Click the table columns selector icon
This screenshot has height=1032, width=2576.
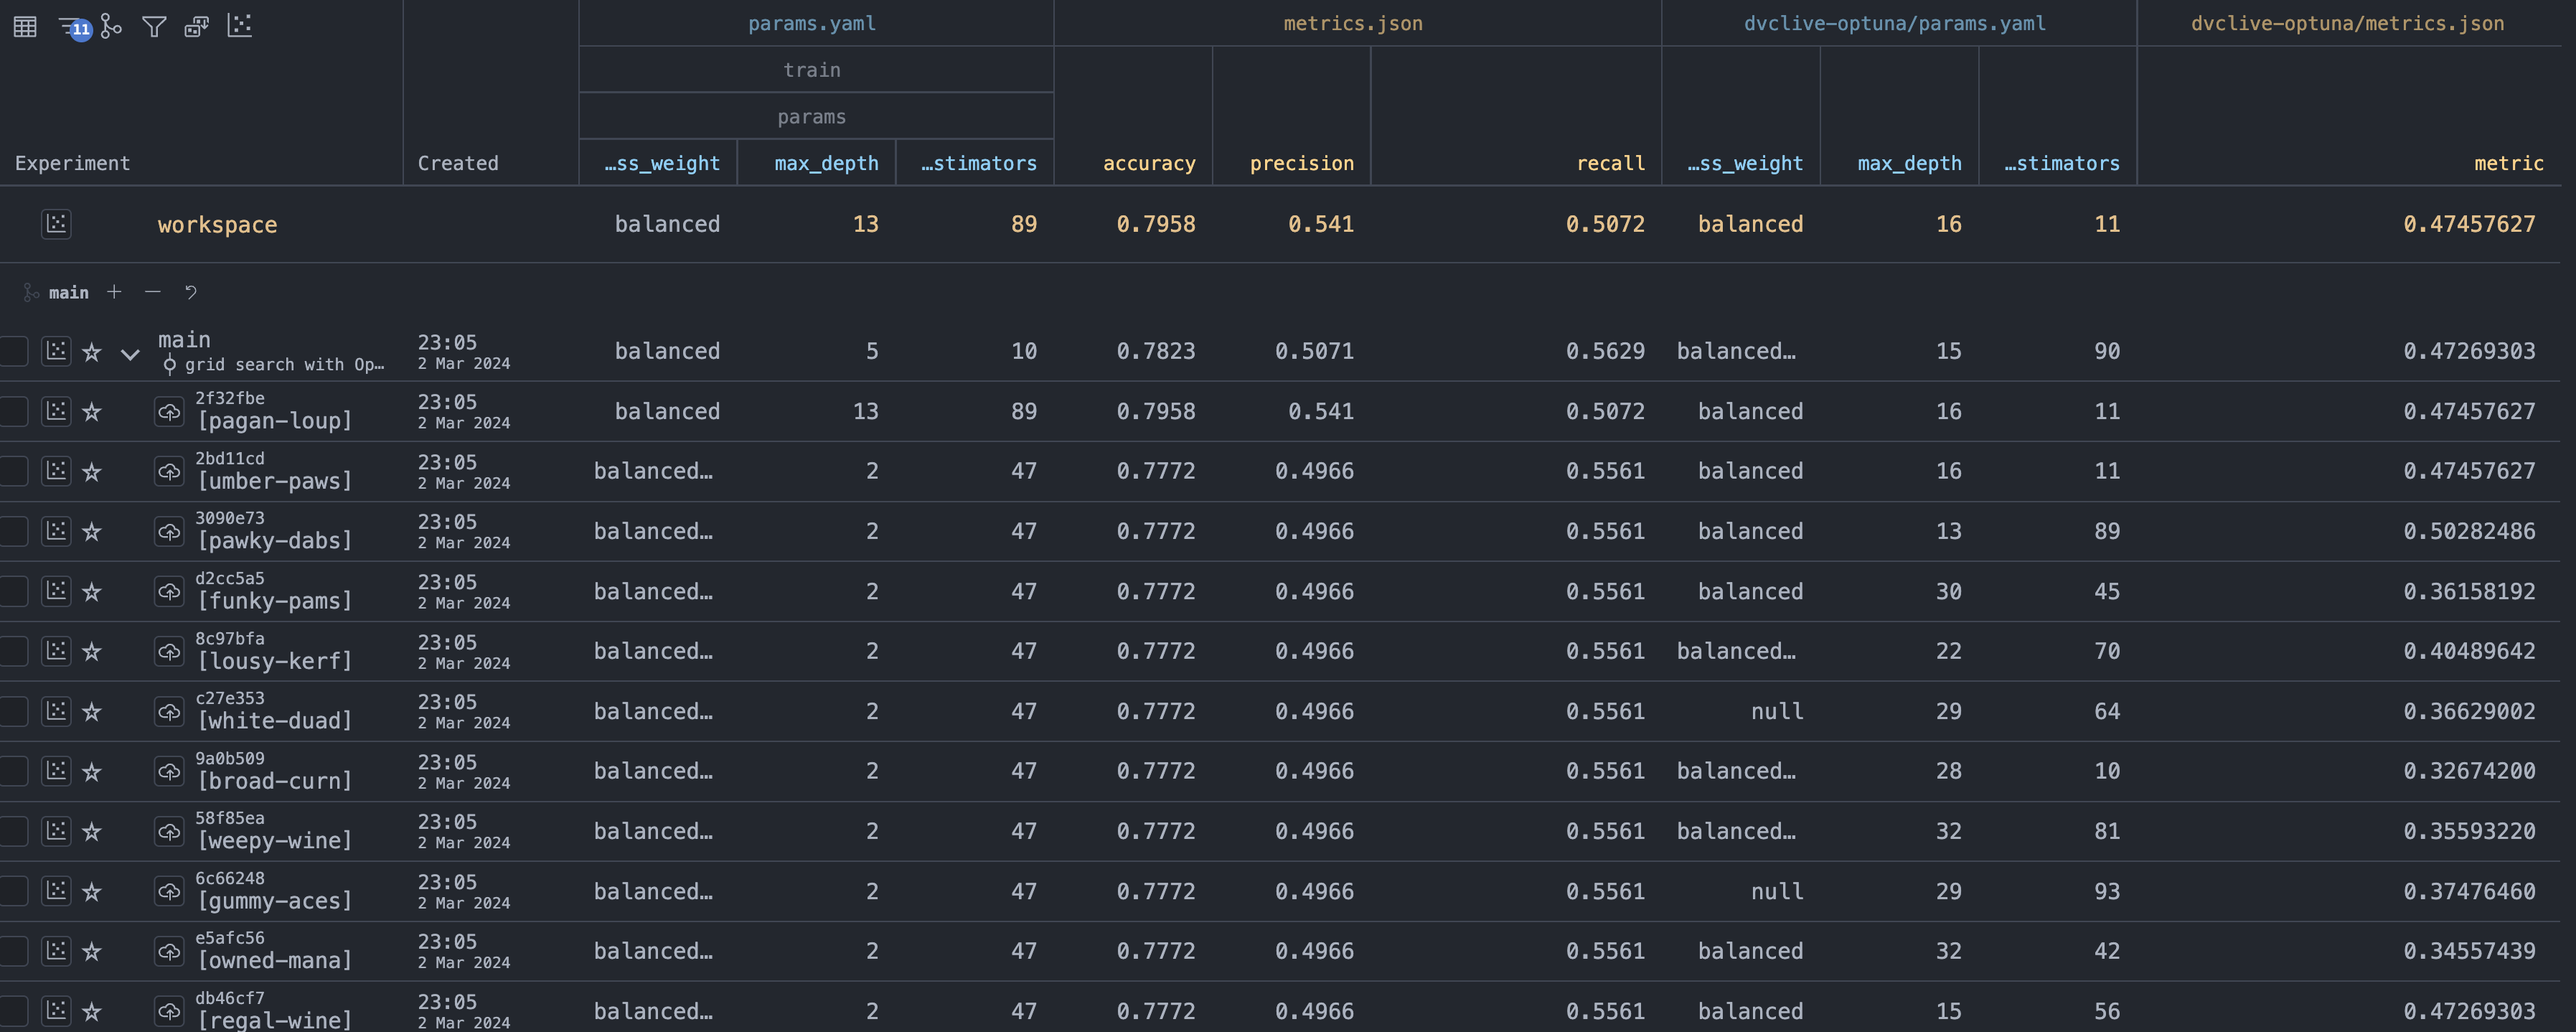click(x=25, y=27)
